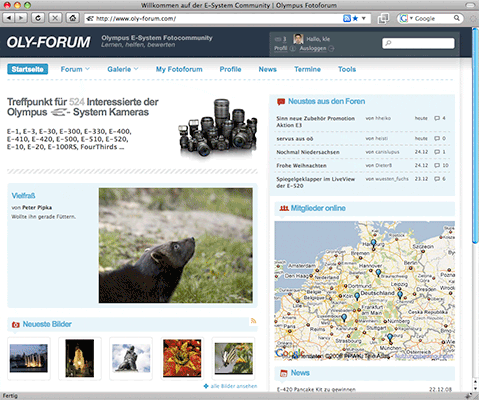Click the username 'von wuesten_fuchs'
Viewport: 479px width, 400px height.
tap(387, 179)
